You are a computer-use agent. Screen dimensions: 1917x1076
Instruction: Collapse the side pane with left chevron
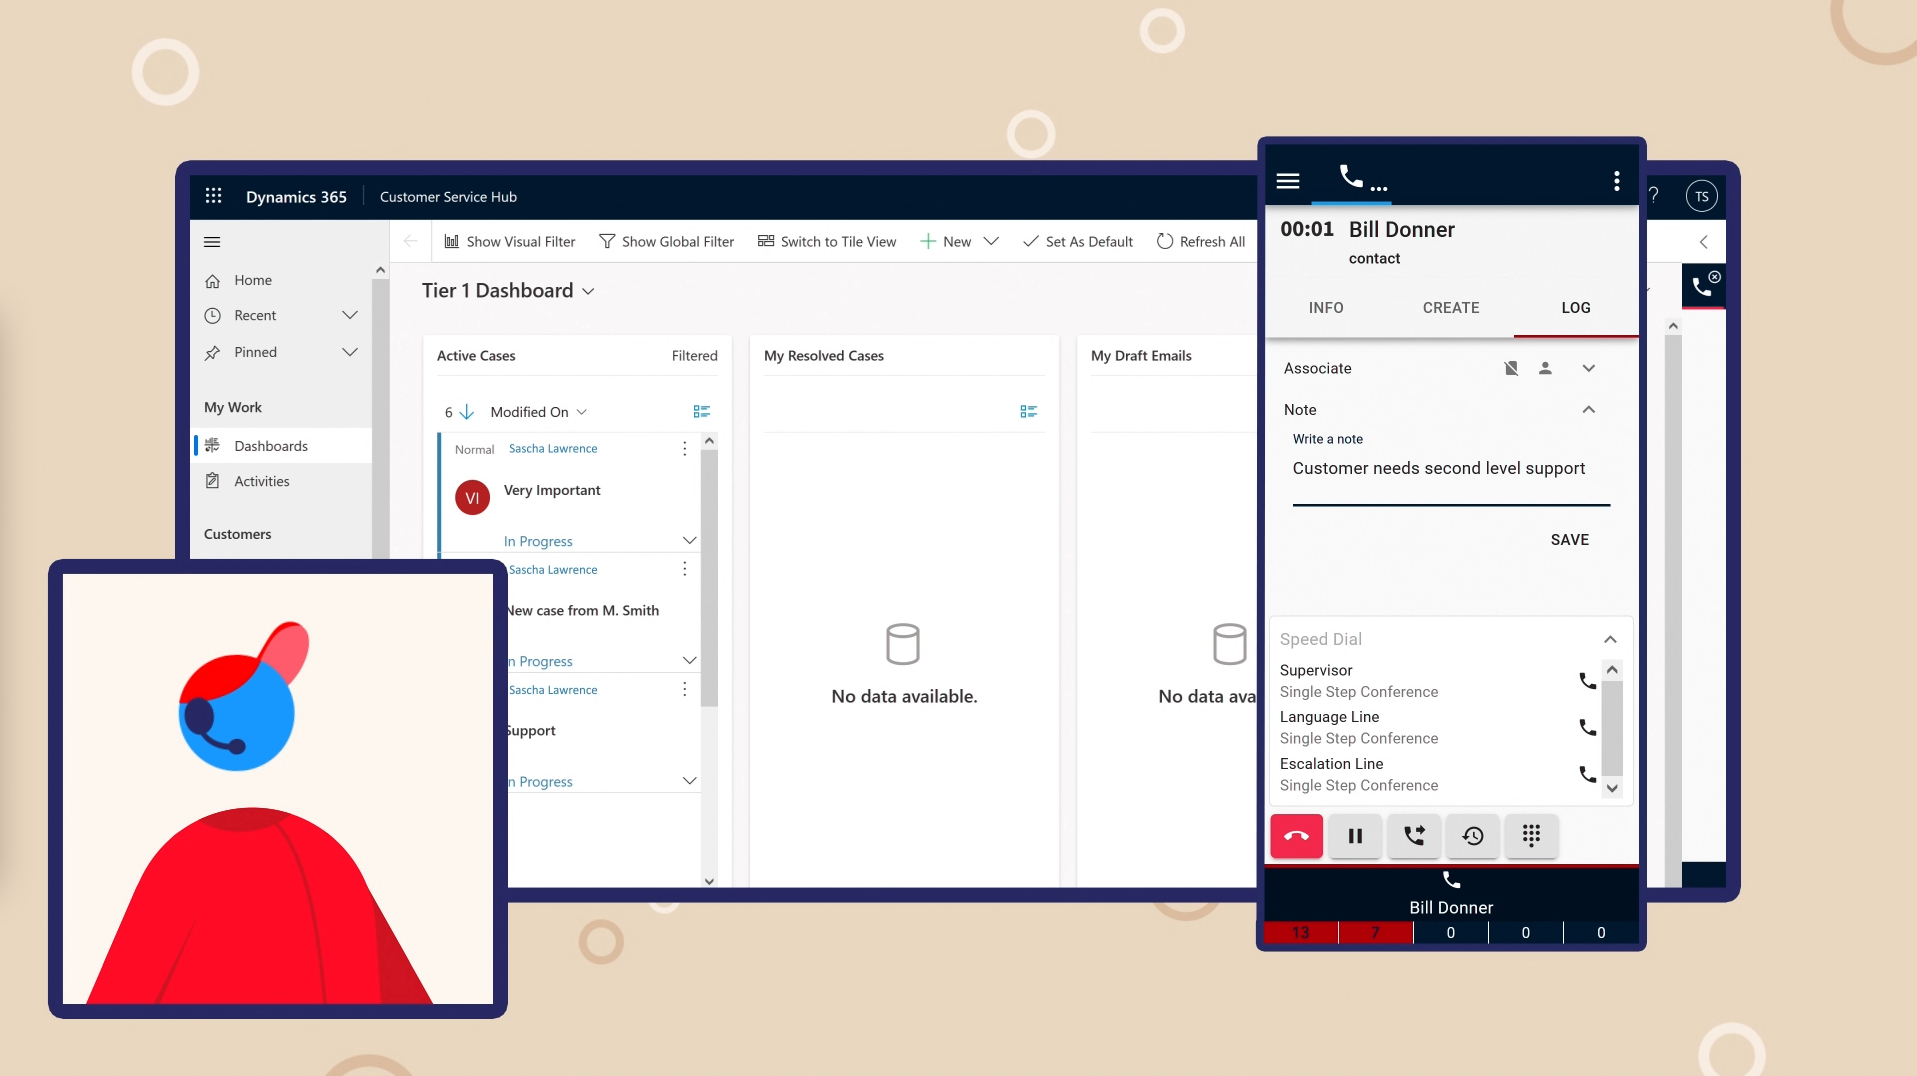point(1704,242)
